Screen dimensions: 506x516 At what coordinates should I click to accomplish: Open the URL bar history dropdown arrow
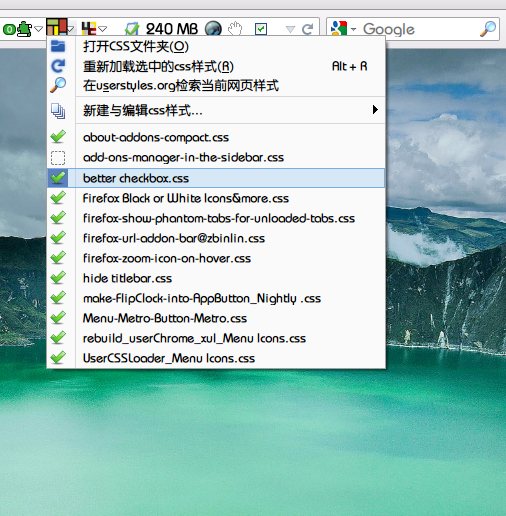[290, 29]
